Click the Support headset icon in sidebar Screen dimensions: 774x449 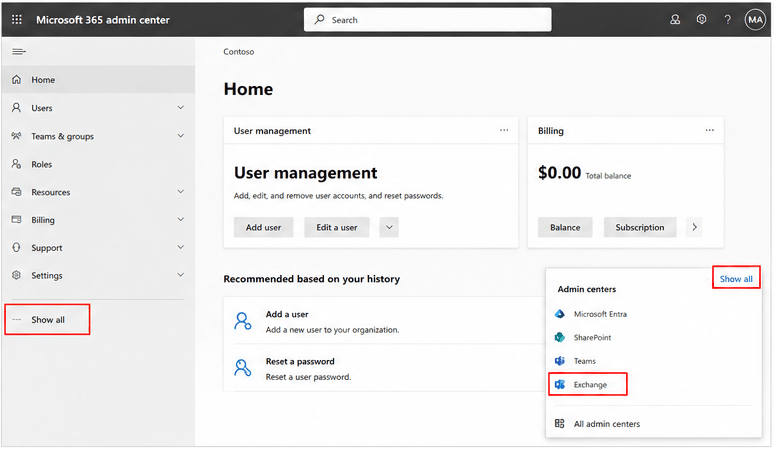coord(16,247)
